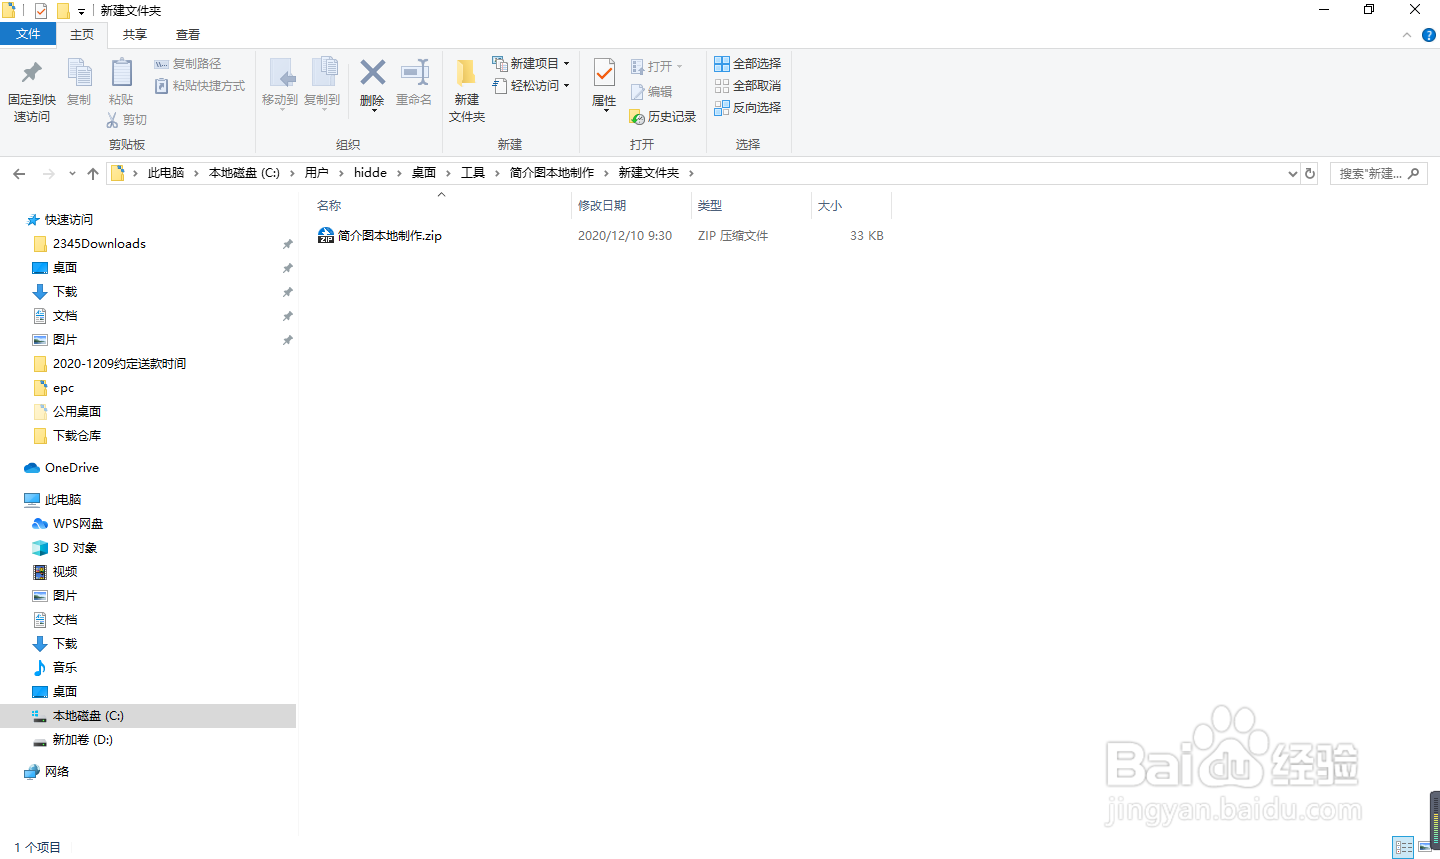Screen dimensions: 1440x859
Task: Select the 重命名 (Rename) icon
Action: (414, 86)
